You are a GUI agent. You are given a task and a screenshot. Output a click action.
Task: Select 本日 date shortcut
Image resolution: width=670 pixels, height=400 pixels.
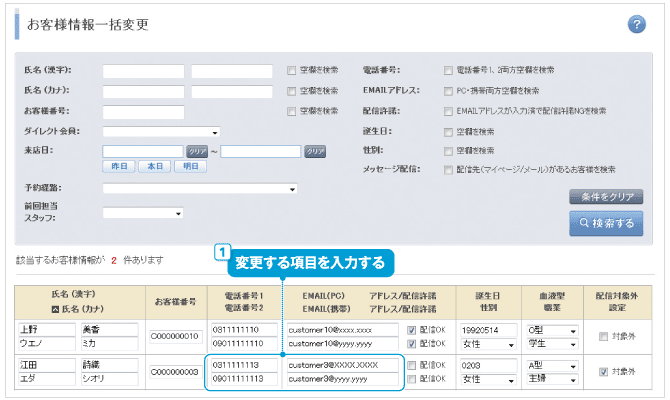click(155, 166)
